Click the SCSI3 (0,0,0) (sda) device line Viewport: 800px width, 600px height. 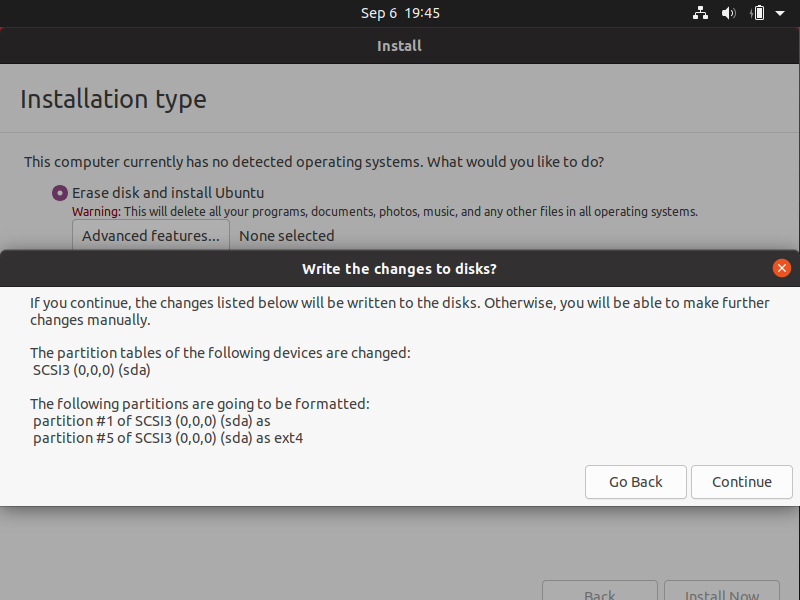click(91, 370)
